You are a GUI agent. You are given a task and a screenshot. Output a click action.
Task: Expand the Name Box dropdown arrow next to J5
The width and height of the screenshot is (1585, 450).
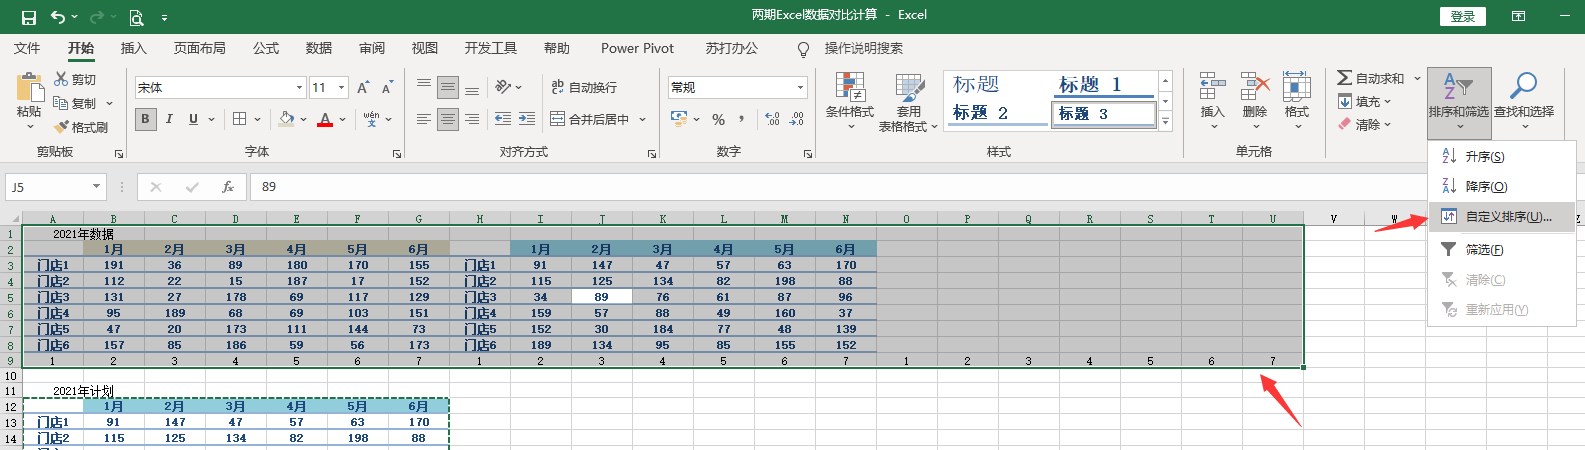(96, 187)
